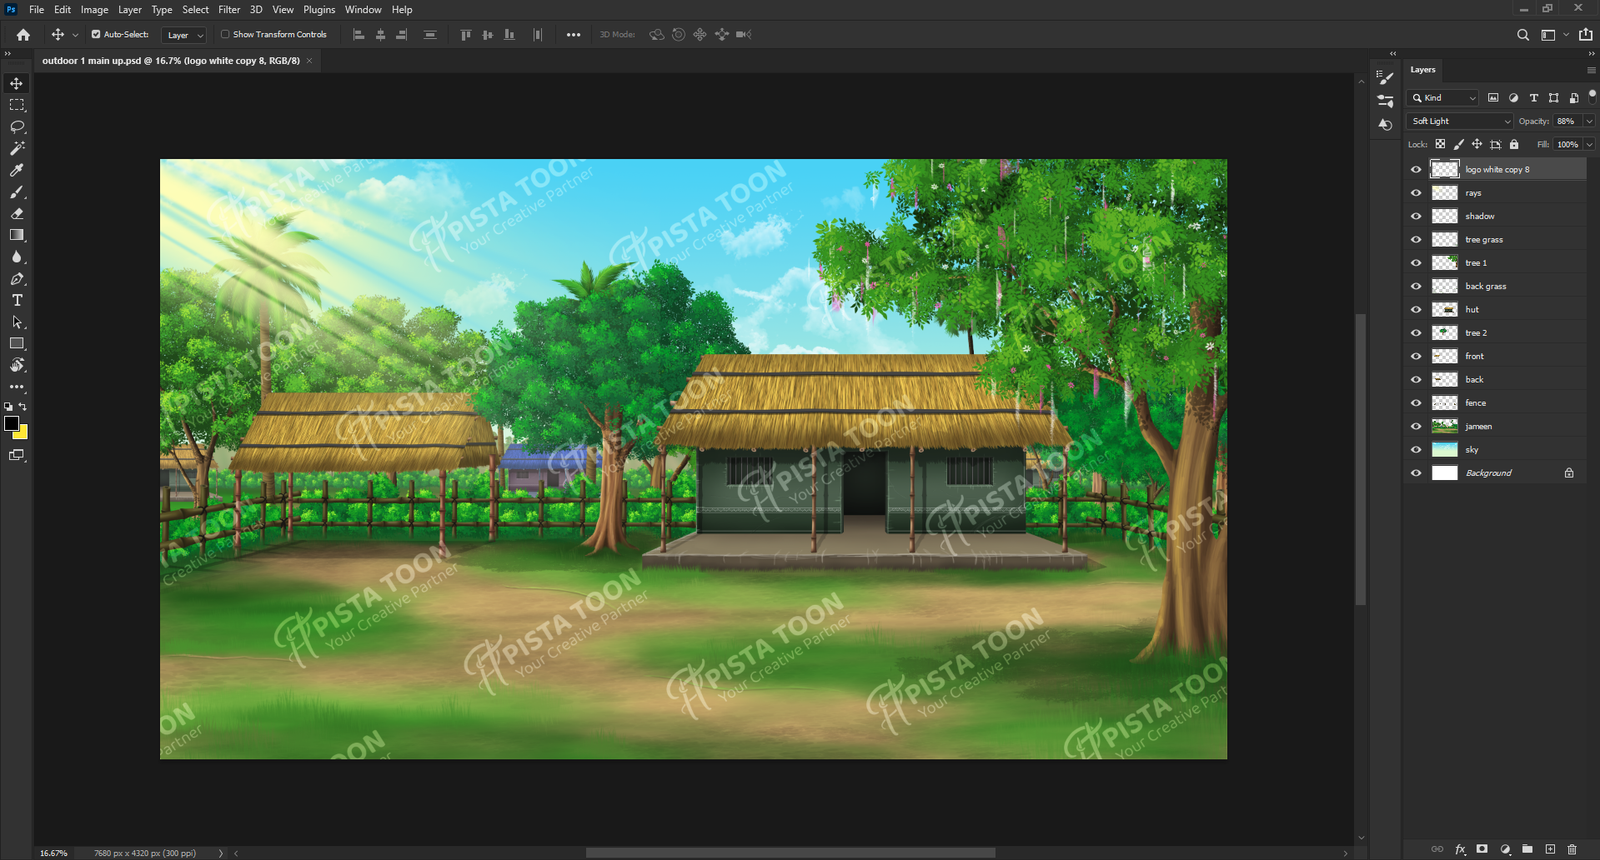Enable Show Transform Controls checkbox
Screen dimensions: 1600x860
(225, 34)
